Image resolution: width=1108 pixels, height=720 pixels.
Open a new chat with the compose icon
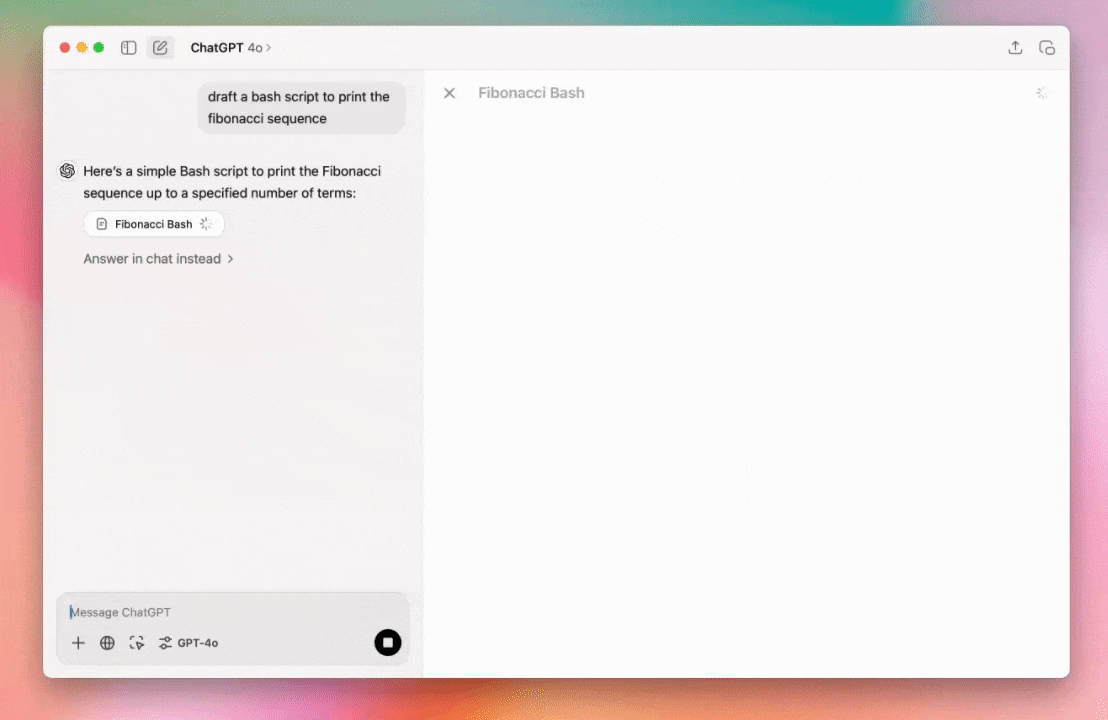(x=160, y=47)
